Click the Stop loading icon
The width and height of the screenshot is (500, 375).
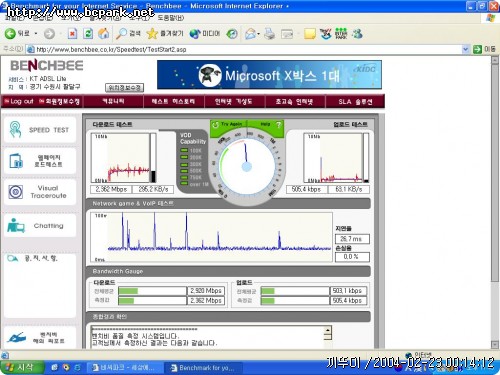[72, 34]
